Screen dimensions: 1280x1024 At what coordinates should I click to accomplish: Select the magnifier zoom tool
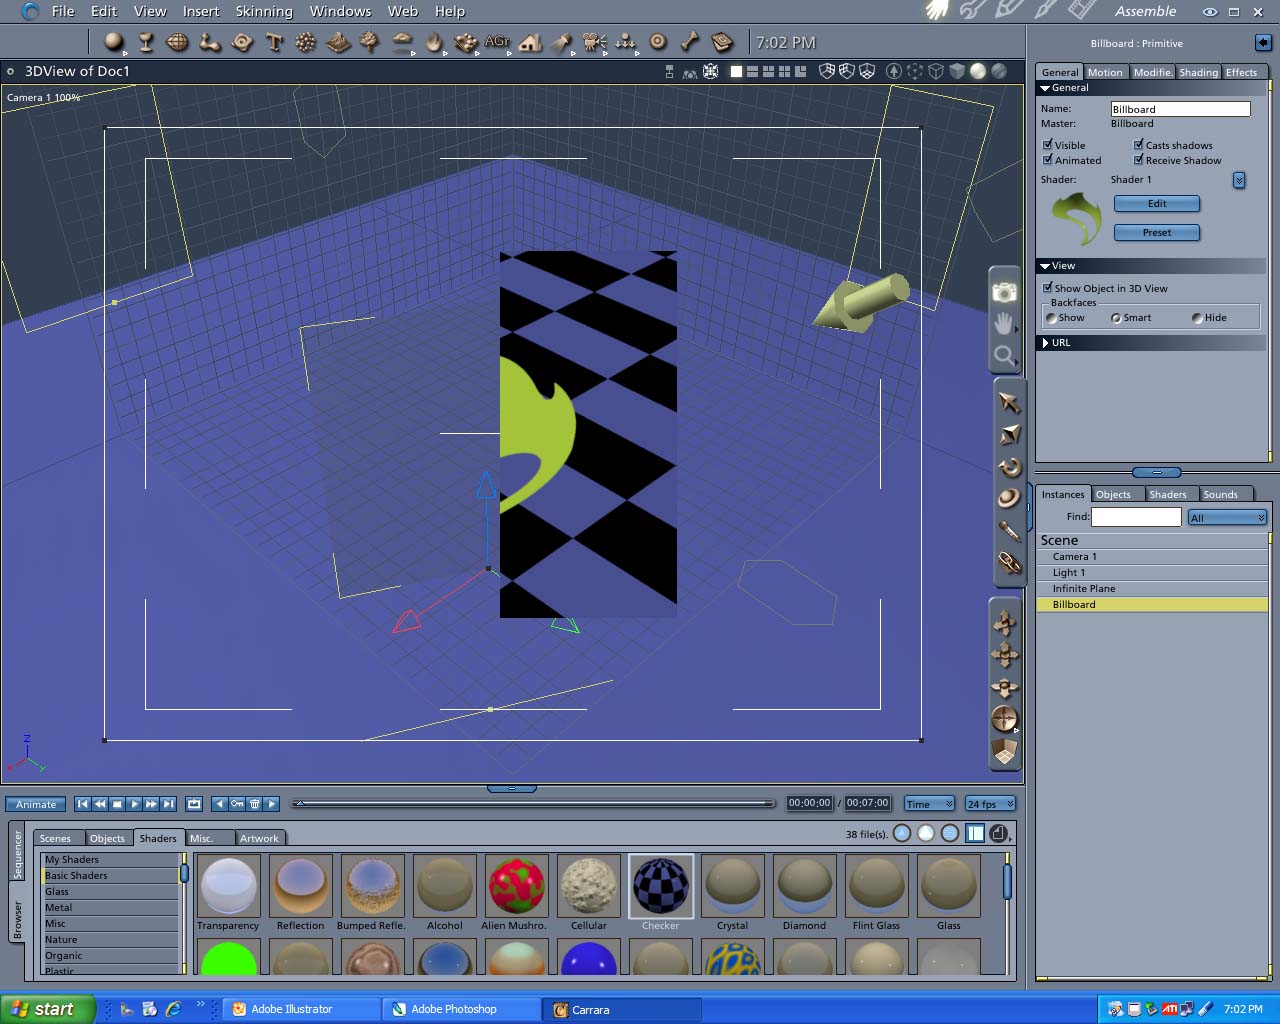[x=1004, y=355]
